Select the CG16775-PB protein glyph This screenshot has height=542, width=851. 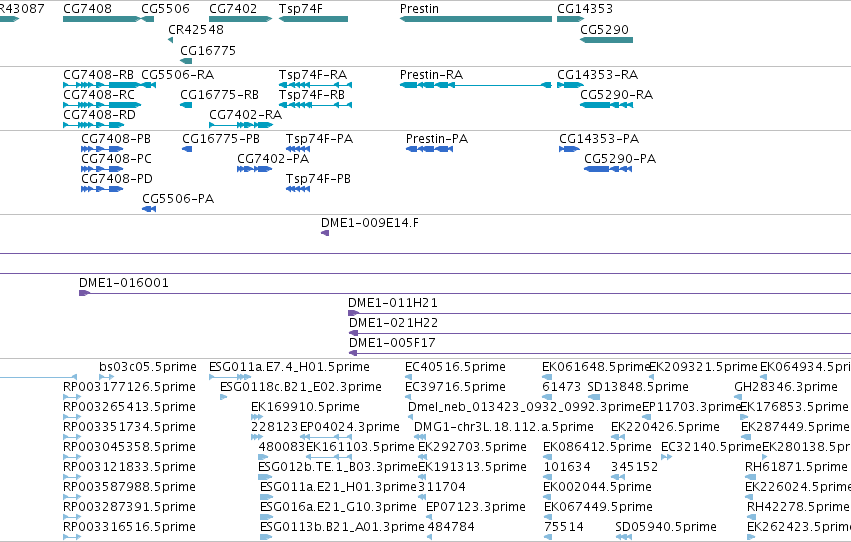point(187,149)
